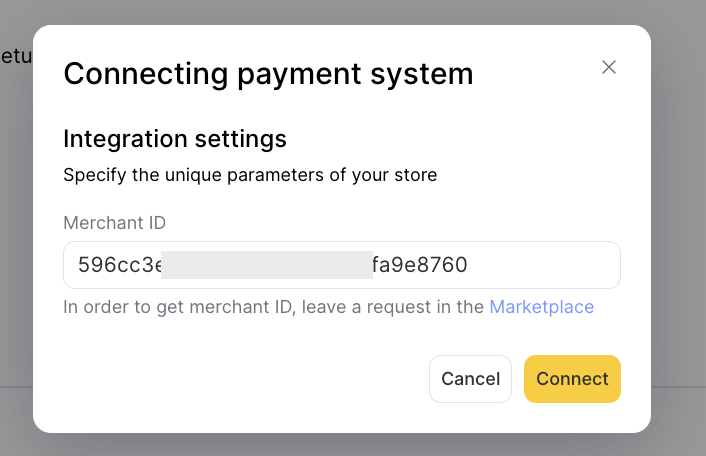Screen dimensions: 706x456
Task: Click blank dialog area beside the Cancel button
Action: [243, 379]
